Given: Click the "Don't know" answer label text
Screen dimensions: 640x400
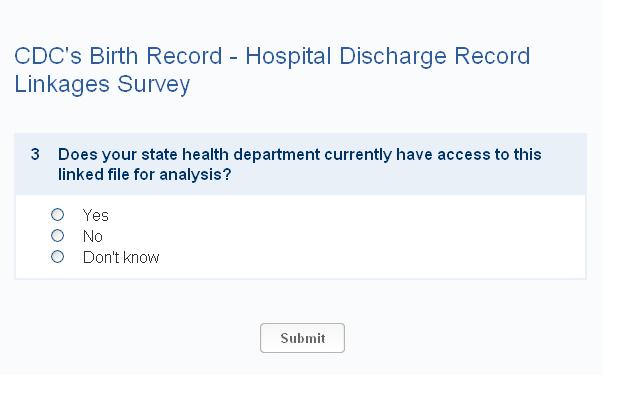Looking at the screenshot, I should (121, 258).
